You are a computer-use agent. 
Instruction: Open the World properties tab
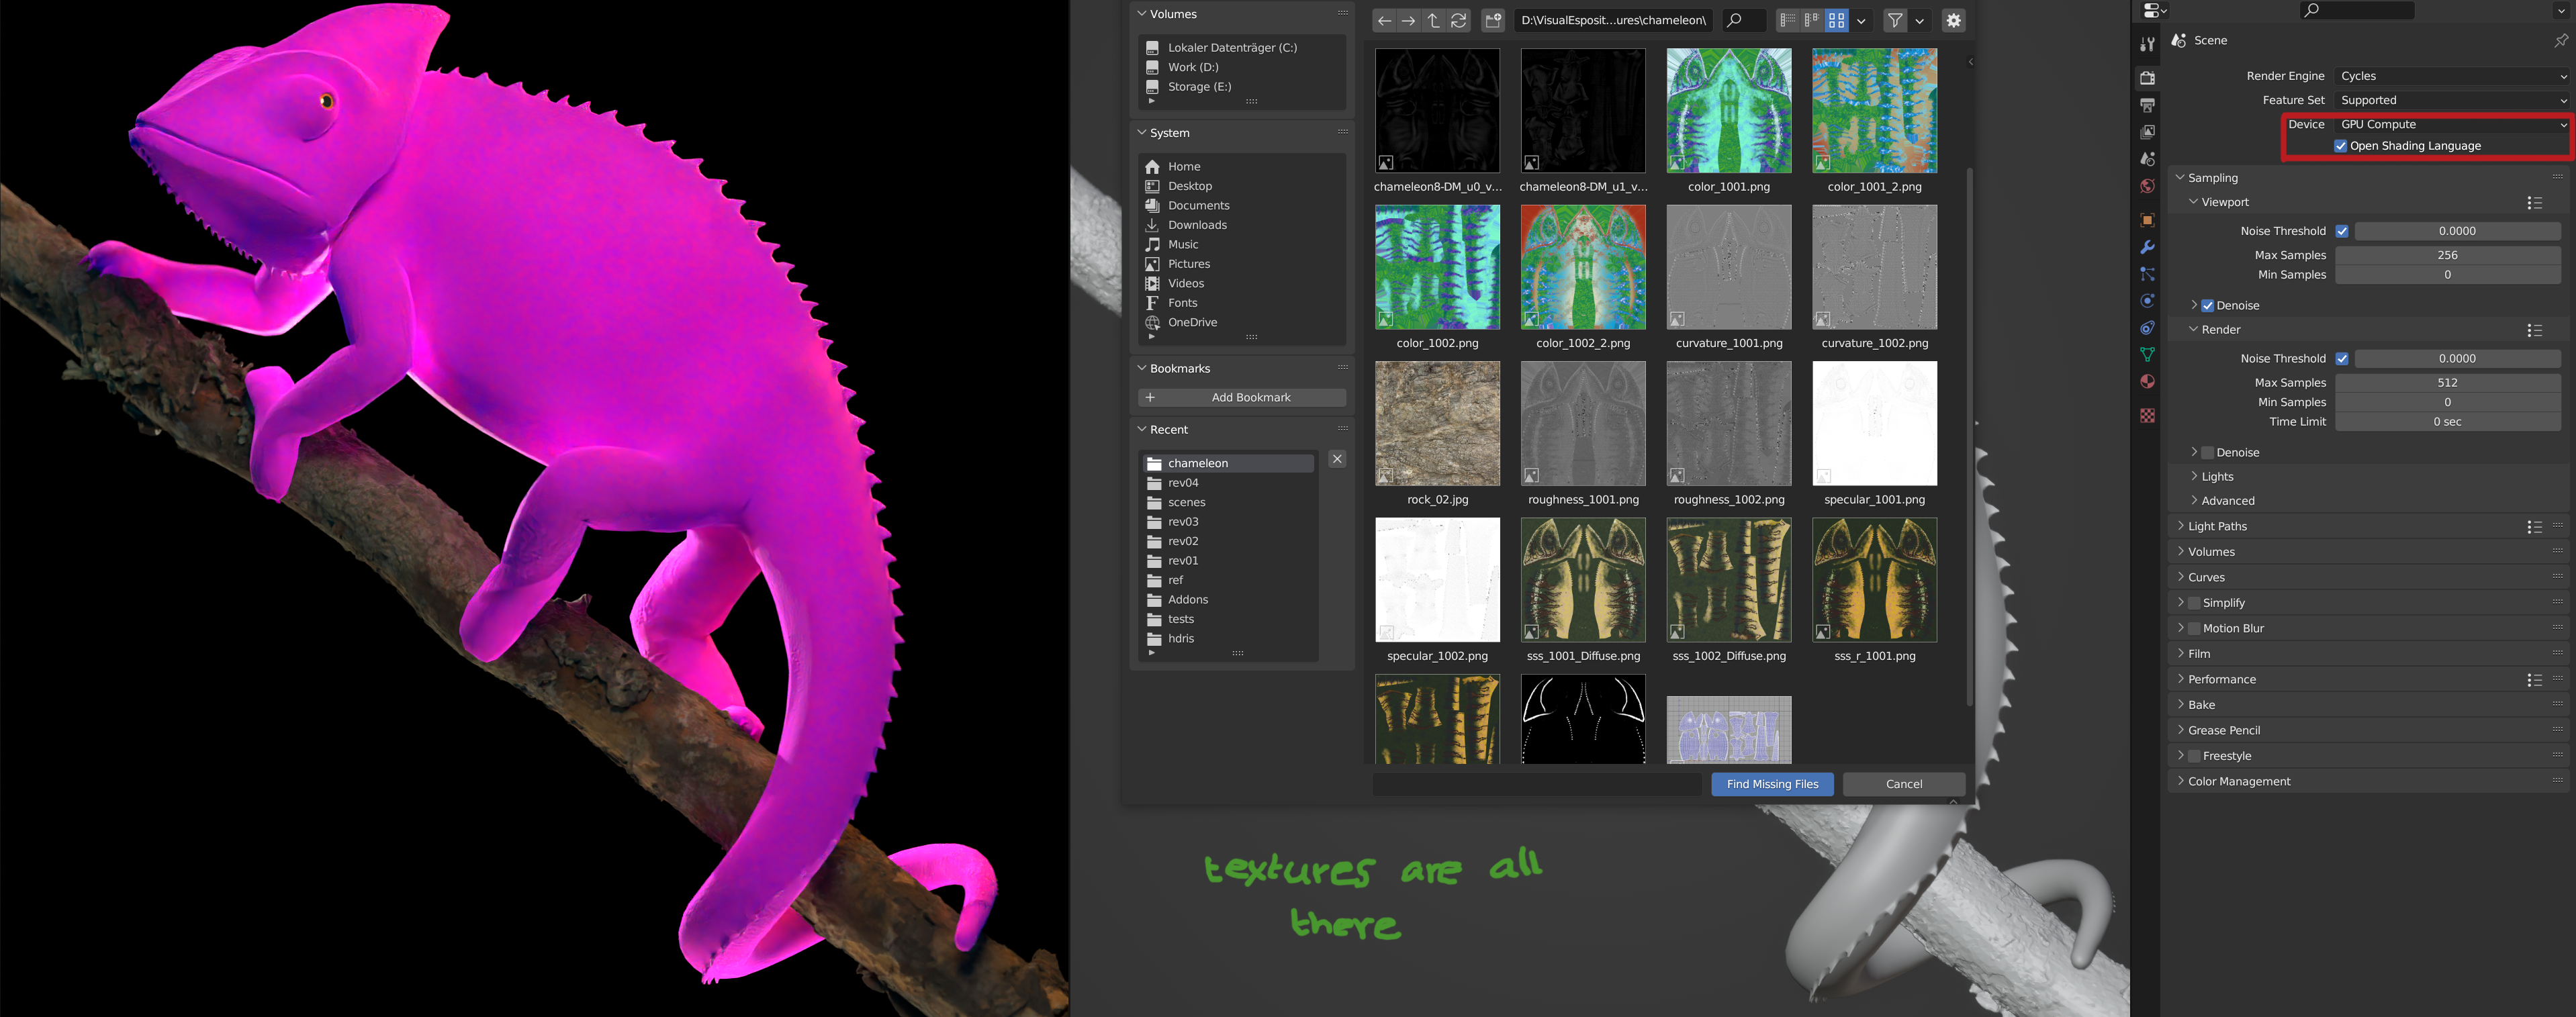point(2147,186)
